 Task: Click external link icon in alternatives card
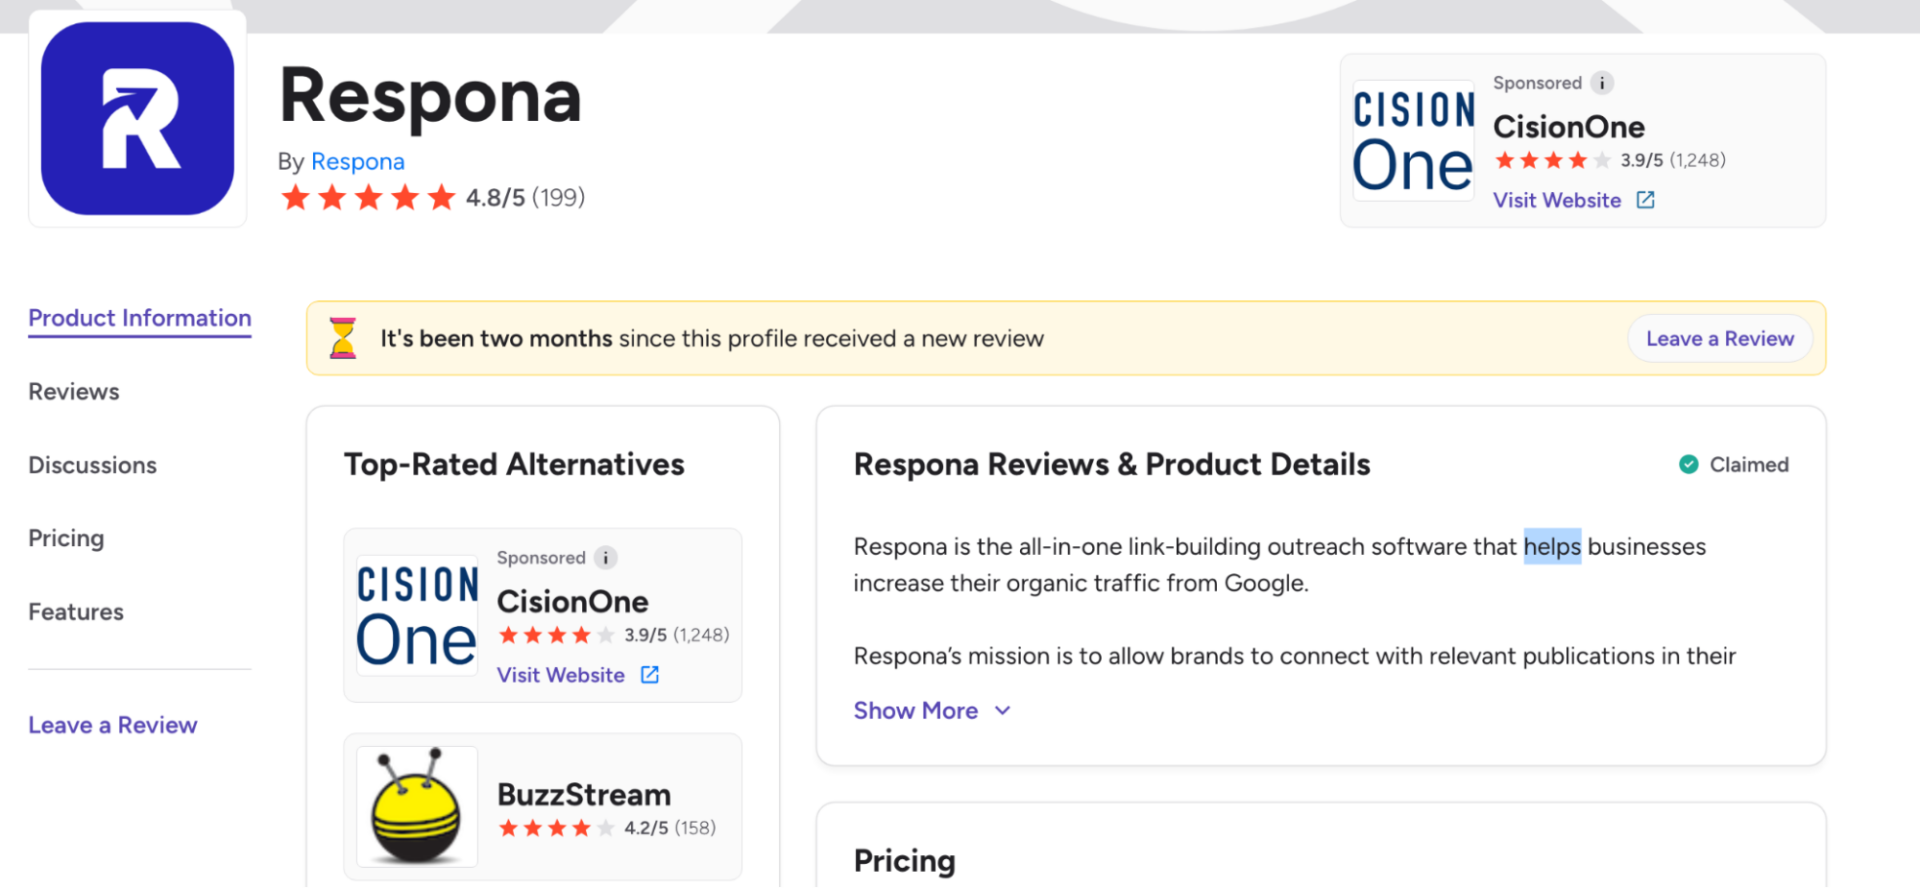click(650, 675)
